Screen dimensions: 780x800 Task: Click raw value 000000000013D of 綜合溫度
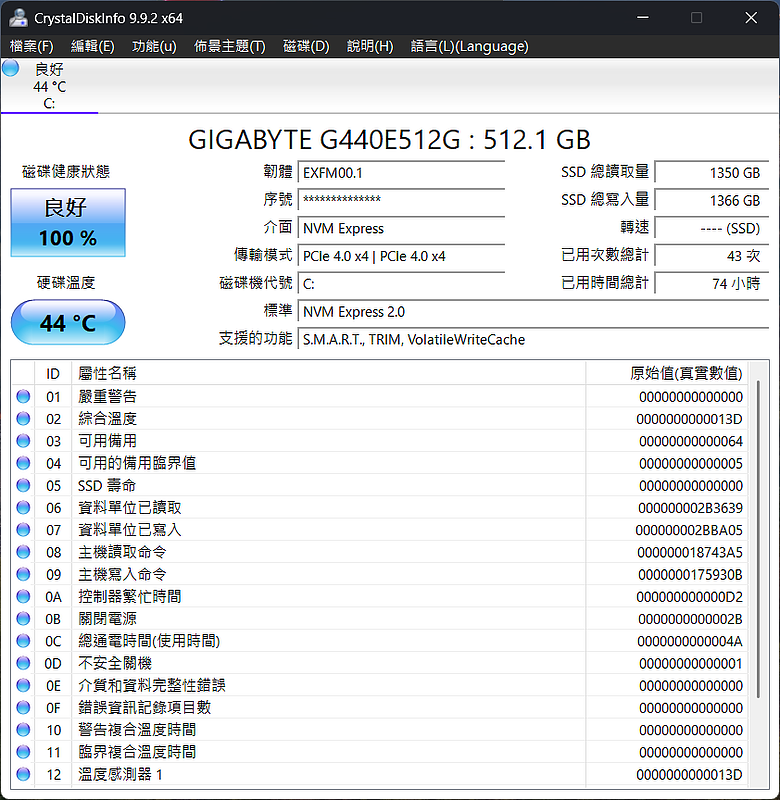pos(689,419)
